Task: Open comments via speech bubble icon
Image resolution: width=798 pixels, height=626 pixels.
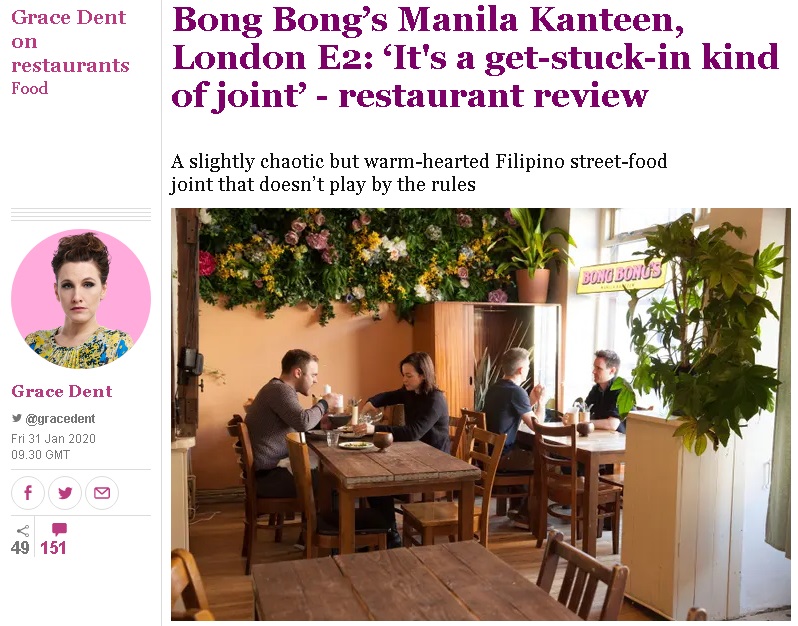Action: click(59, 529)
